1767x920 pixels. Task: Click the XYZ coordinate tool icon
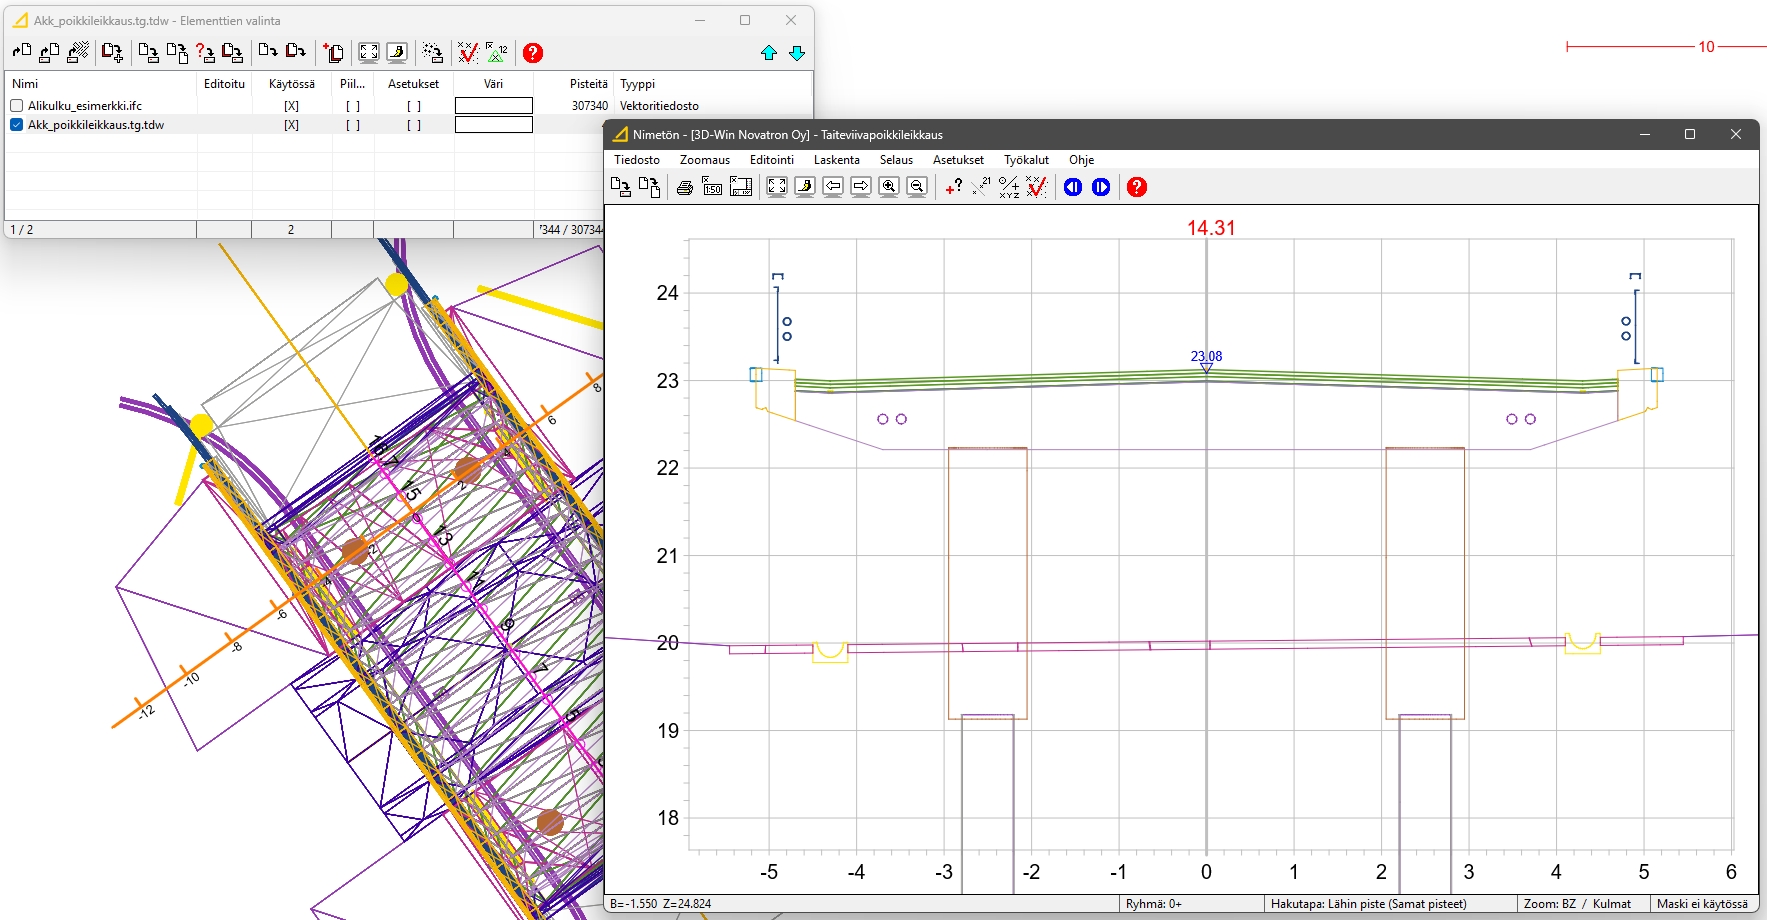pos(1009,187)
